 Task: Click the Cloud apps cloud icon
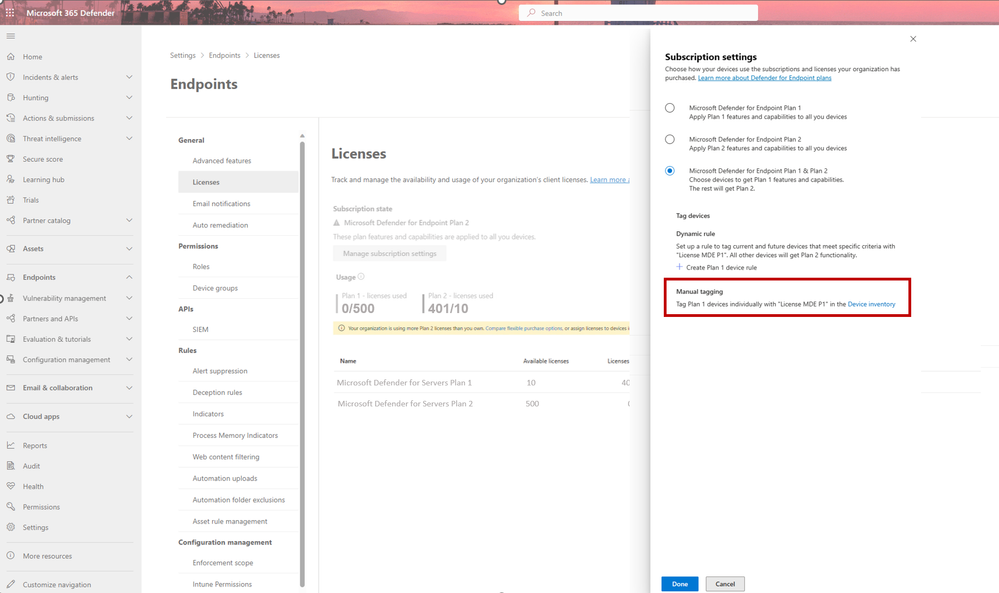[x=11, y=417]
